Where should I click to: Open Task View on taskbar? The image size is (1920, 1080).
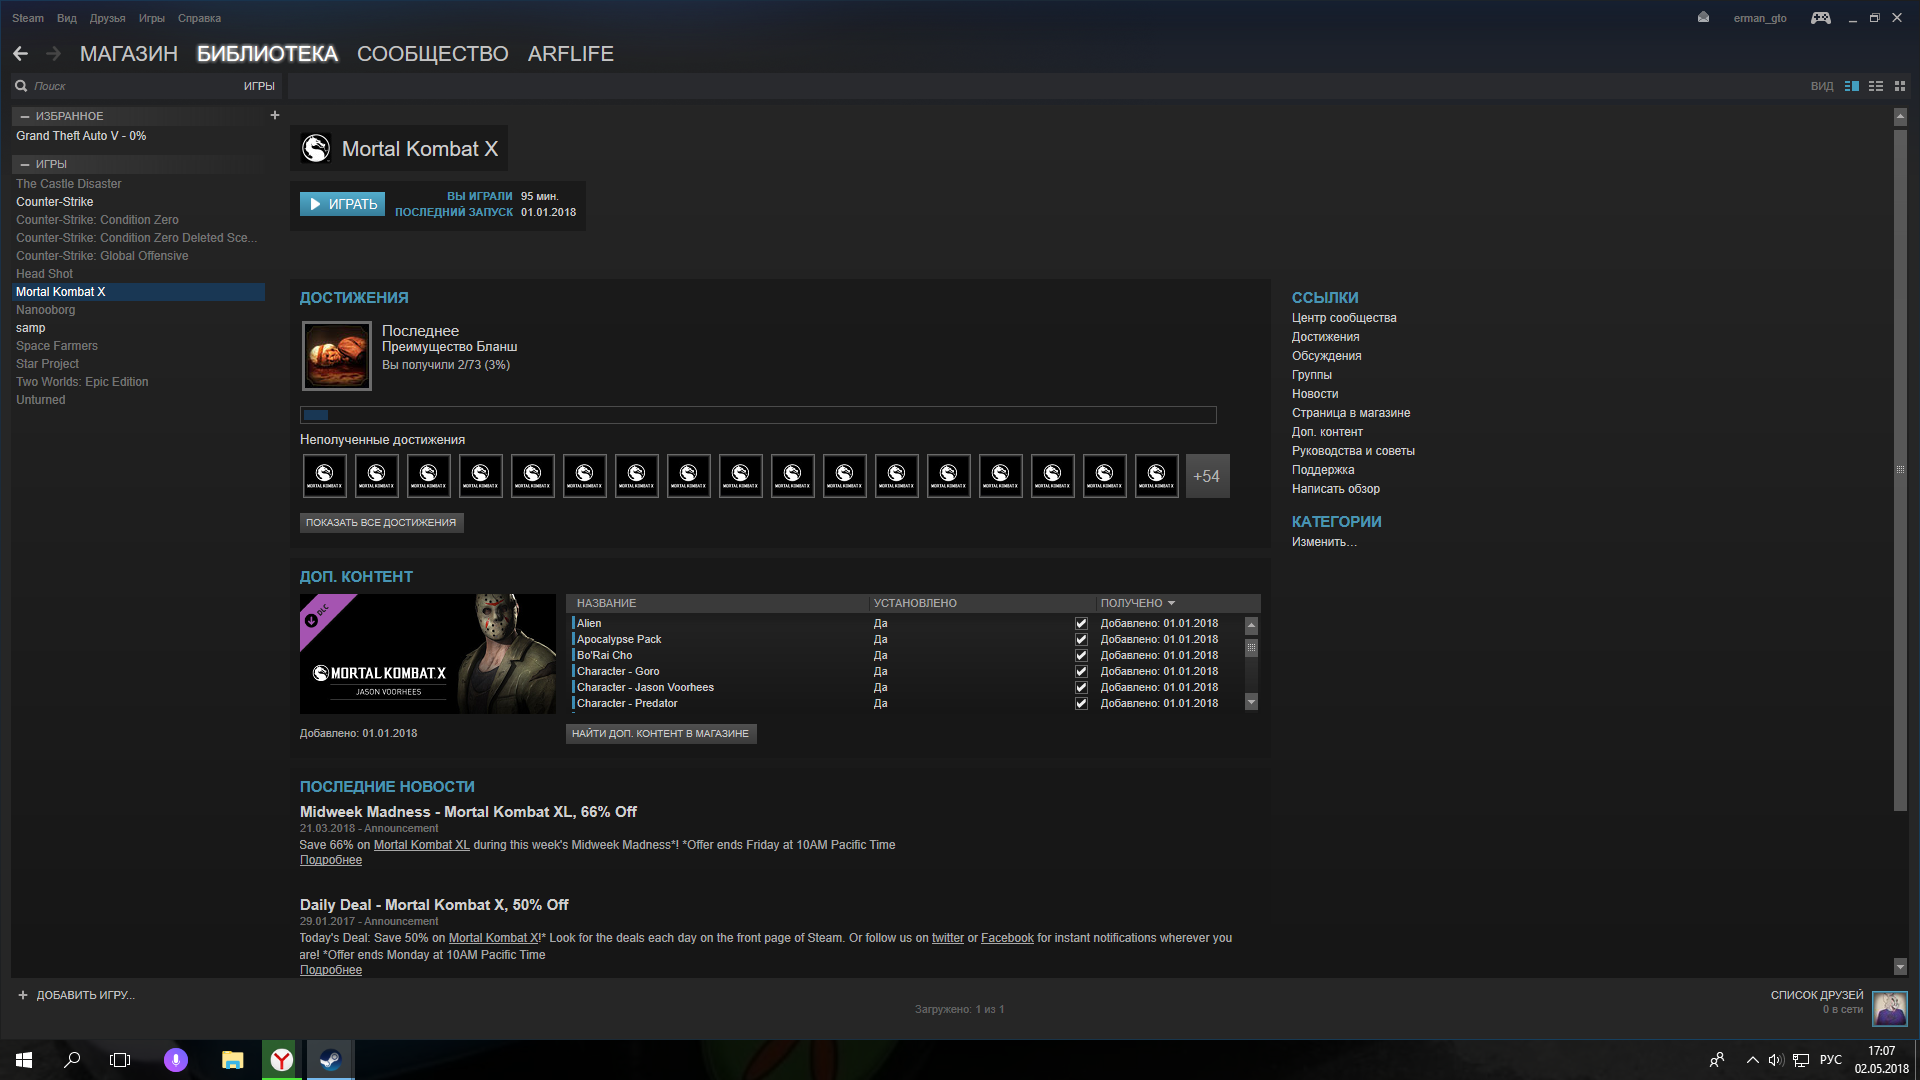(120, 1060)
